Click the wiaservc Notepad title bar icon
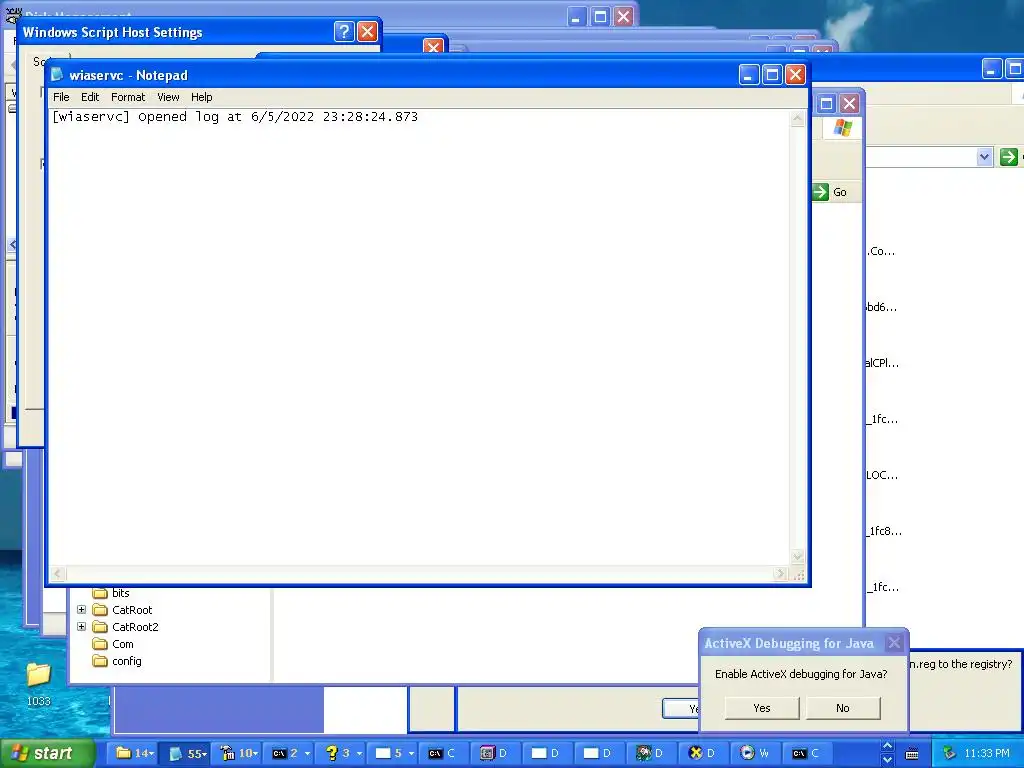Viewport: 1024px width, 768px height. point(57,74)
